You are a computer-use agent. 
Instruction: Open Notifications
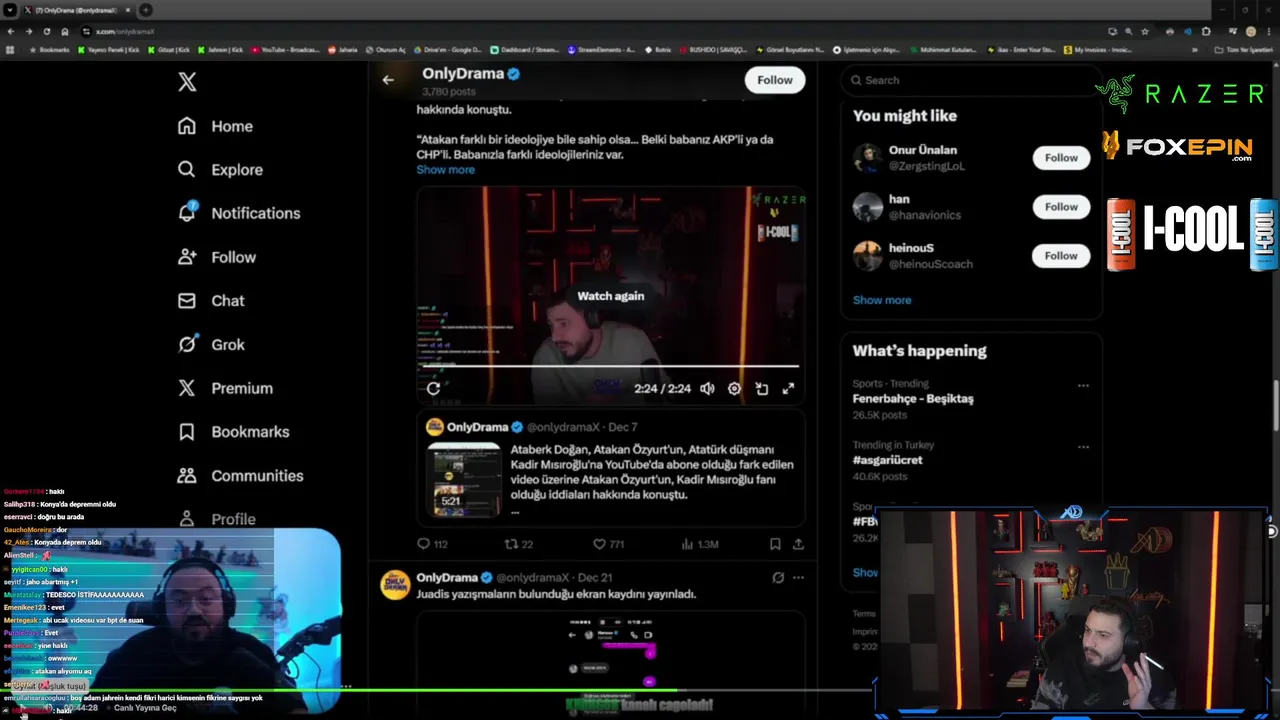click(238, 213)
